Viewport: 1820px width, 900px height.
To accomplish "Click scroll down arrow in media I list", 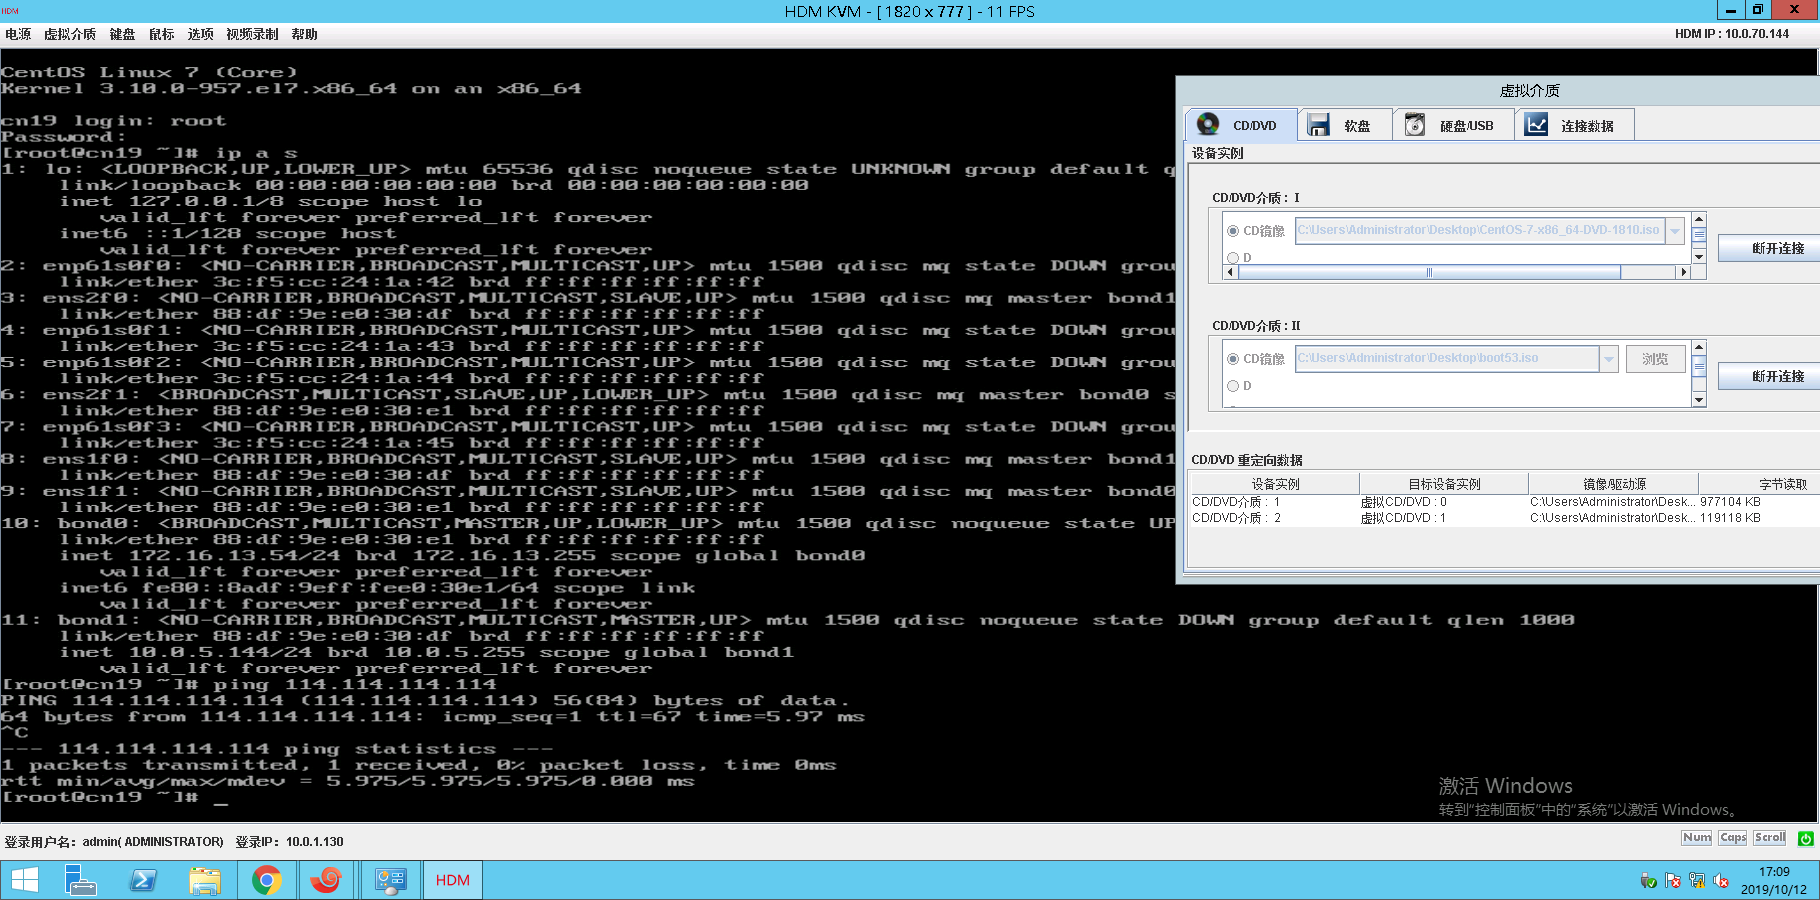I will click(1698, 257).
